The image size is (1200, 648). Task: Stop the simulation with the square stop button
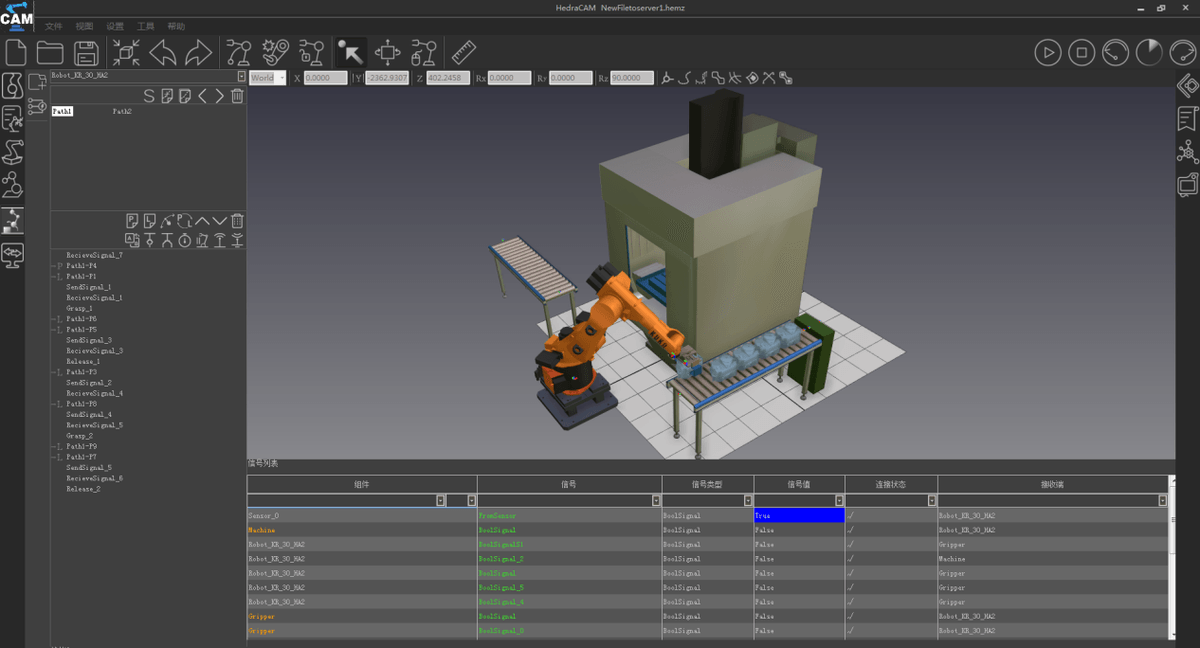[x=1081, y=53]
